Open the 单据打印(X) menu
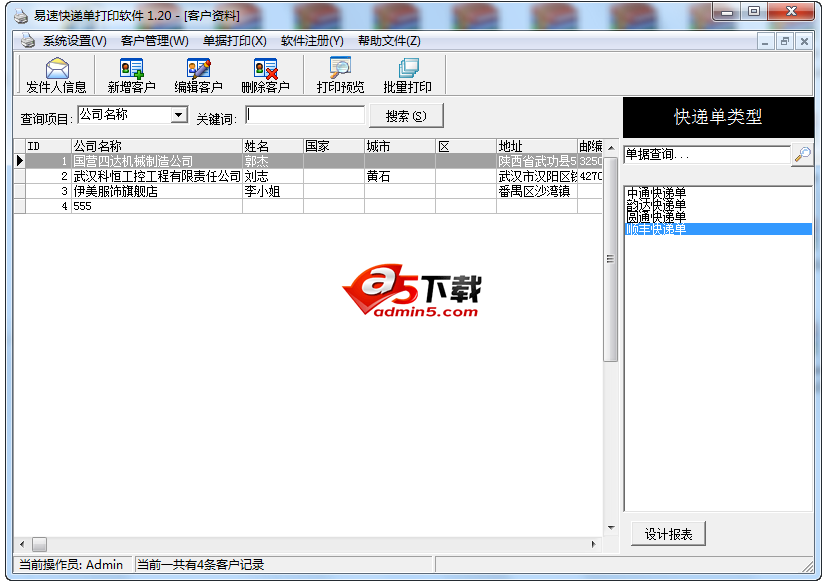 [235, 41]
